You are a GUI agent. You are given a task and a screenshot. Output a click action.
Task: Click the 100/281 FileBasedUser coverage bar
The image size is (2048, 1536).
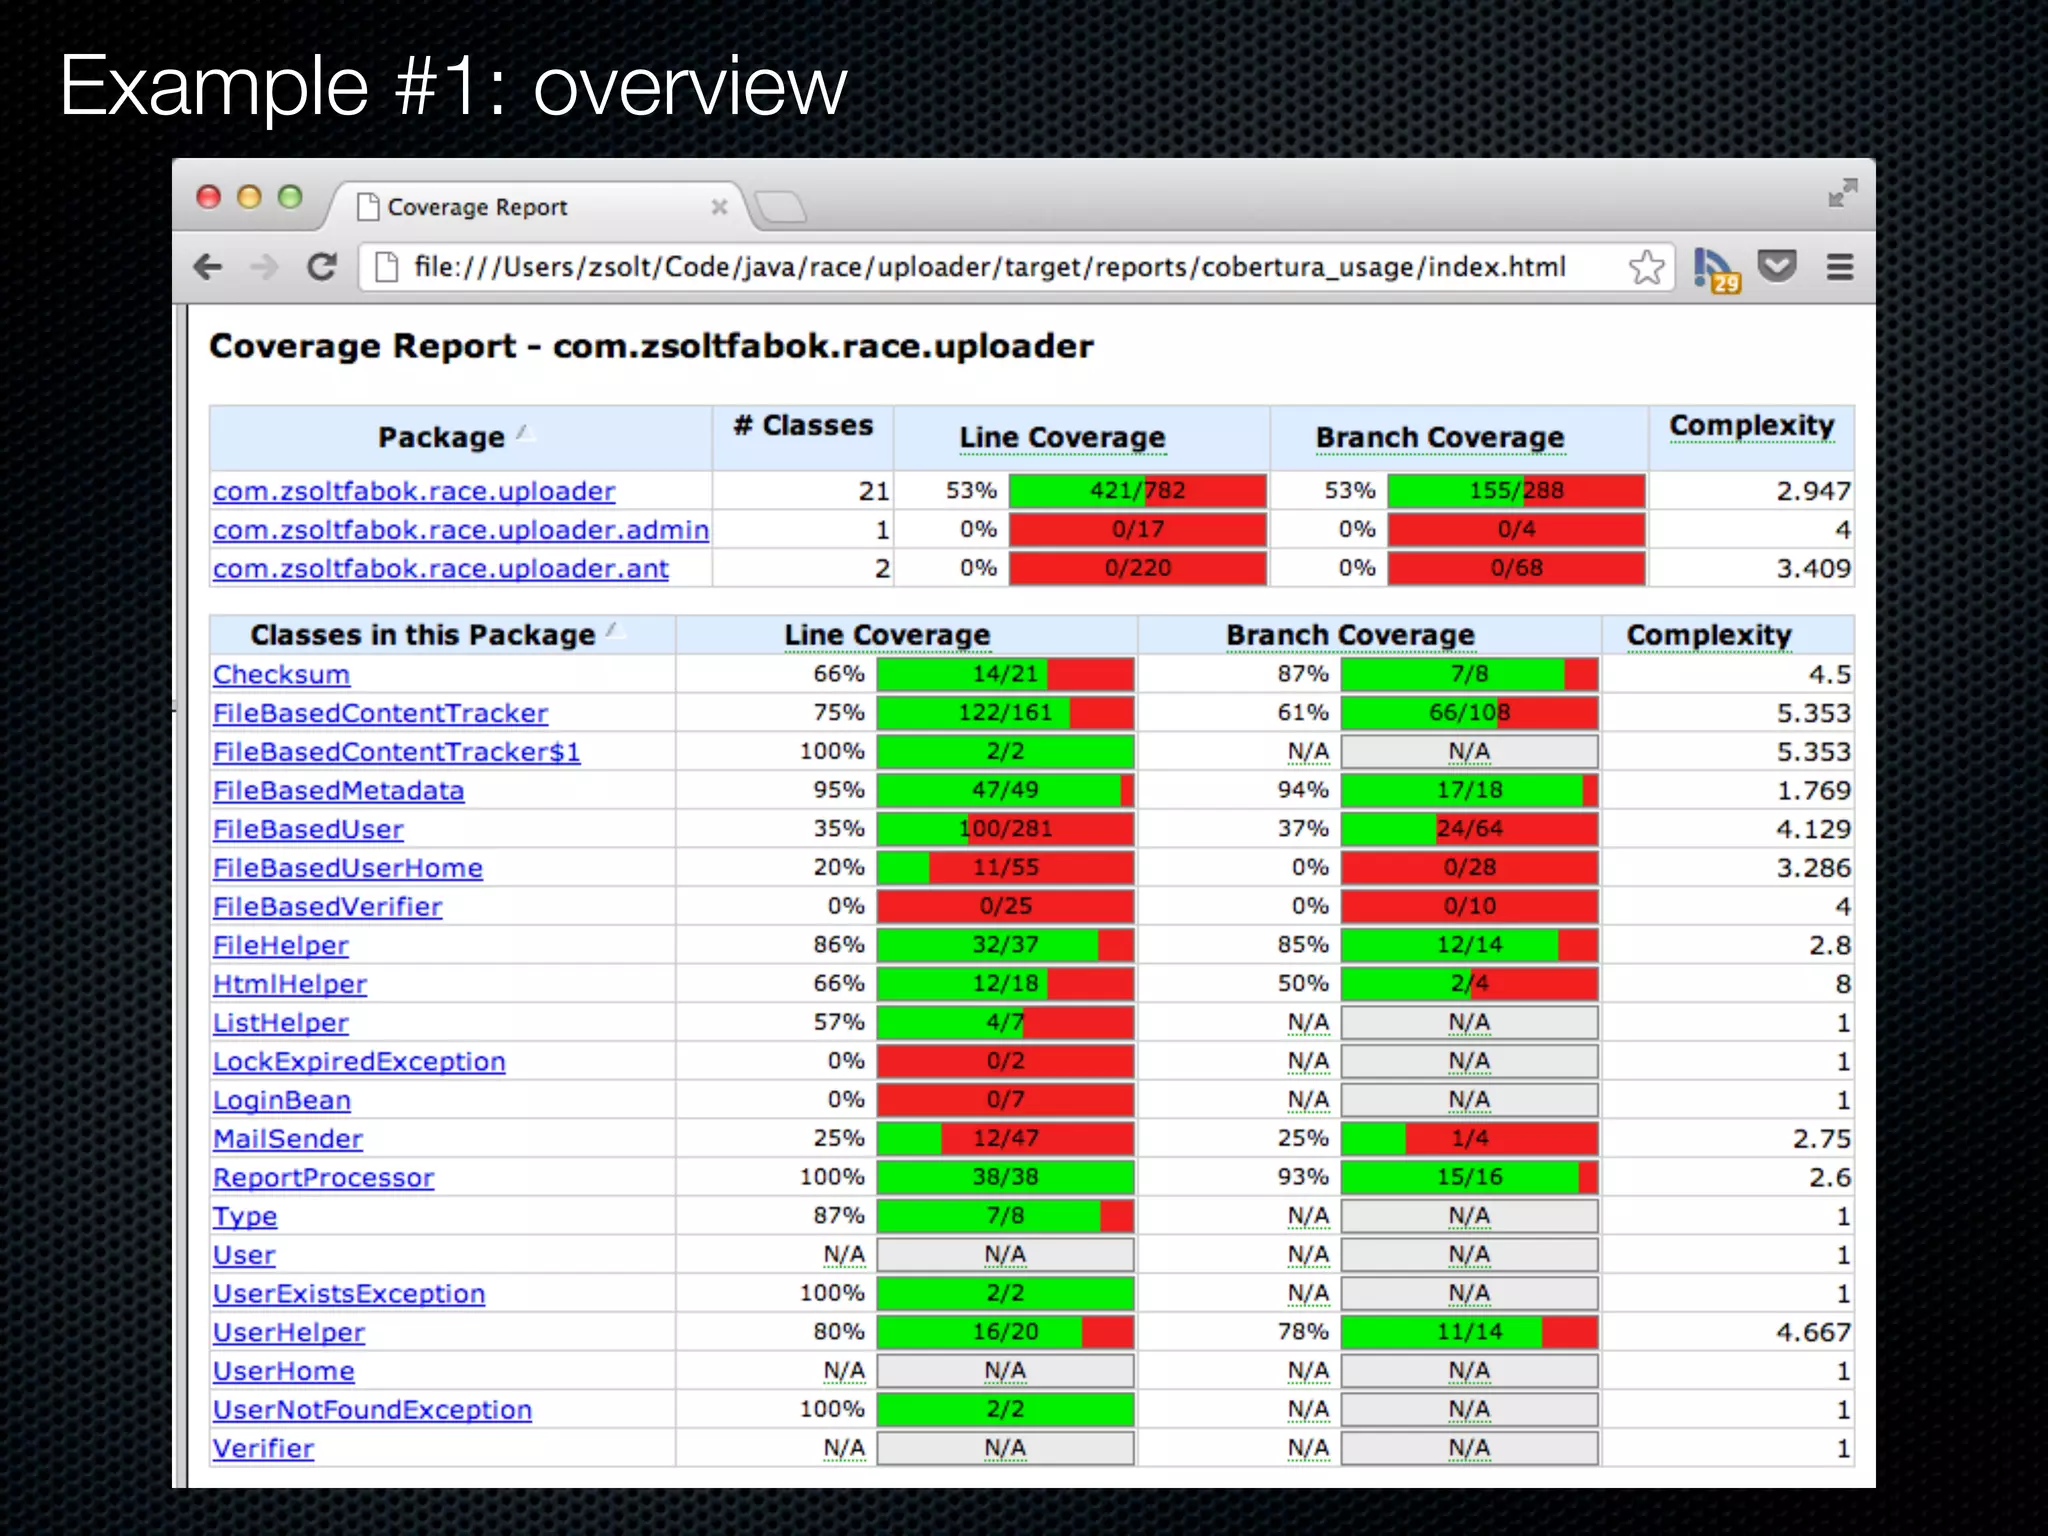tap(1005, 829)
